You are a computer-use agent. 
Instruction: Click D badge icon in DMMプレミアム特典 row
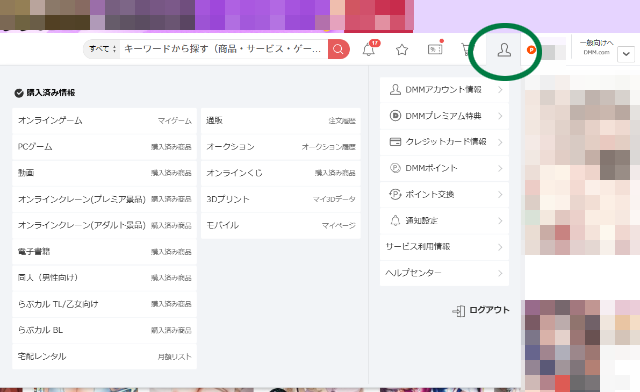click(395, 116)
